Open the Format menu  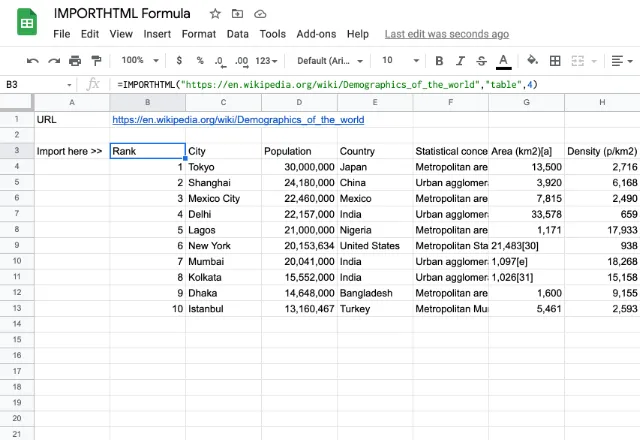(x=199, y=34)
